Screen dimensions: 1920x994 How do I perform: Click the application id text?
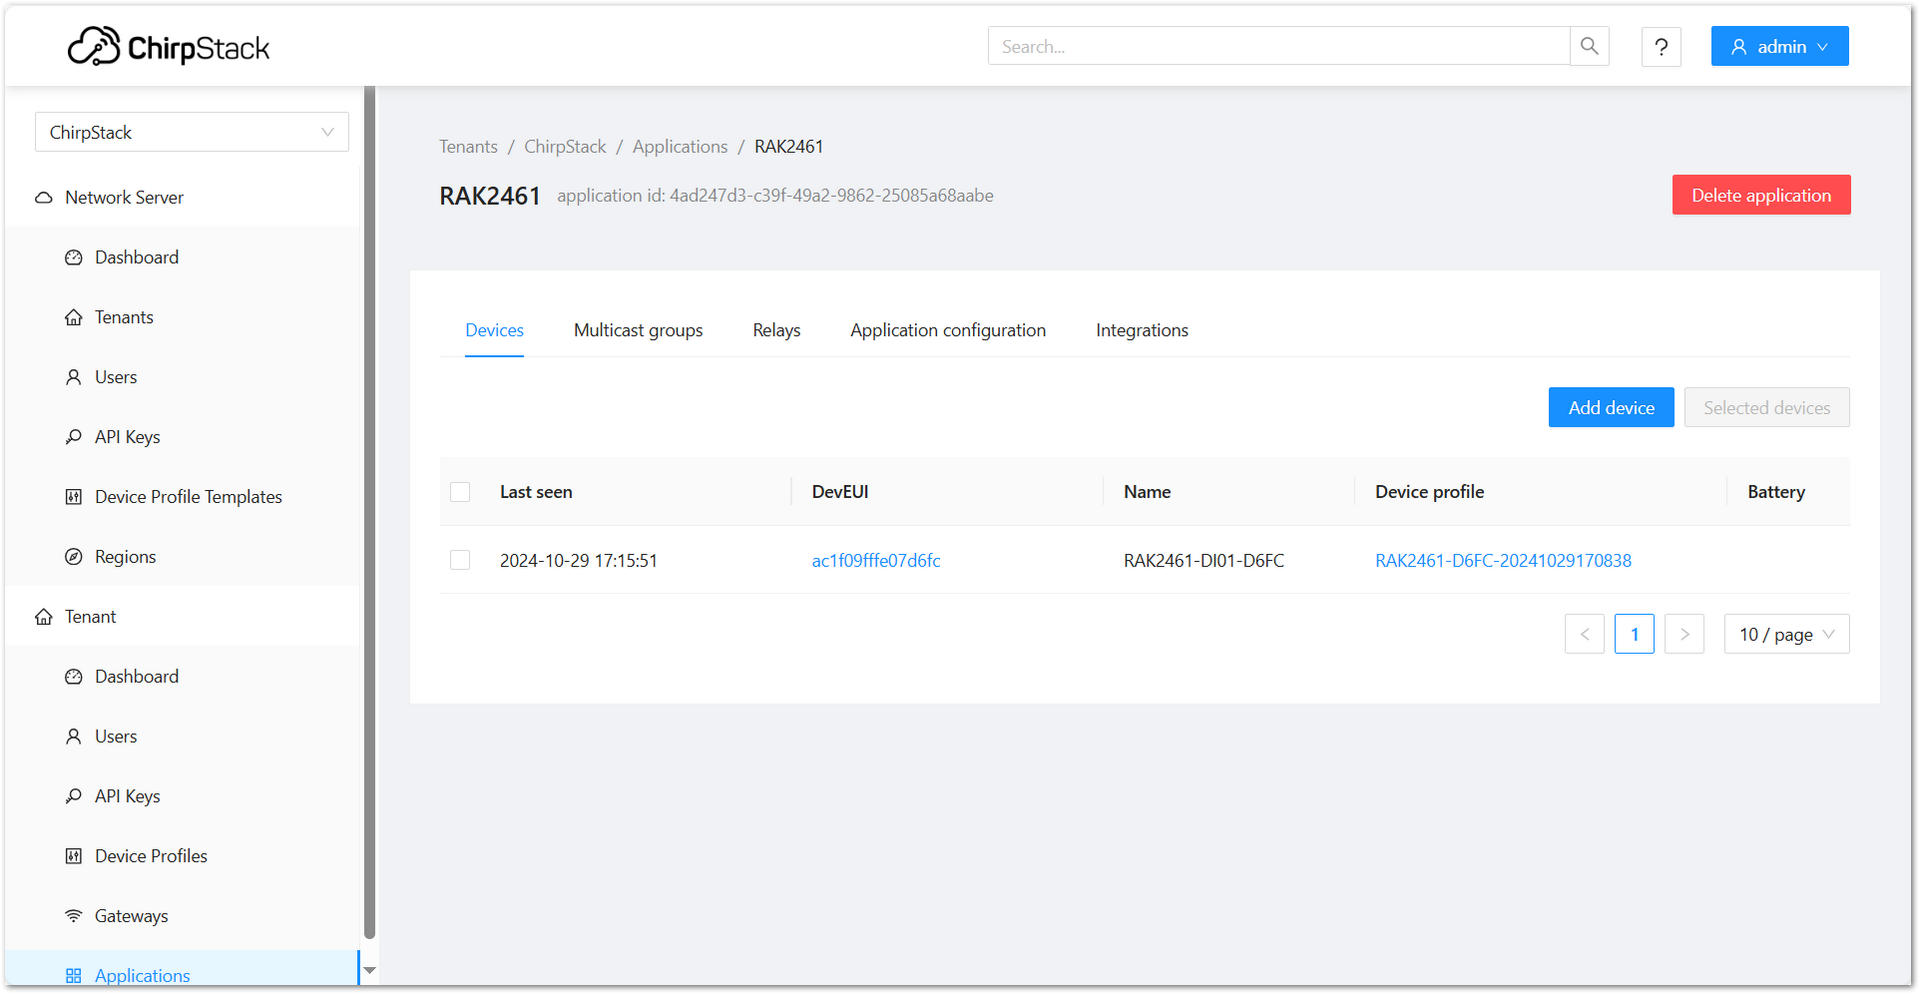pyautogui.click(x=775, y=196)
